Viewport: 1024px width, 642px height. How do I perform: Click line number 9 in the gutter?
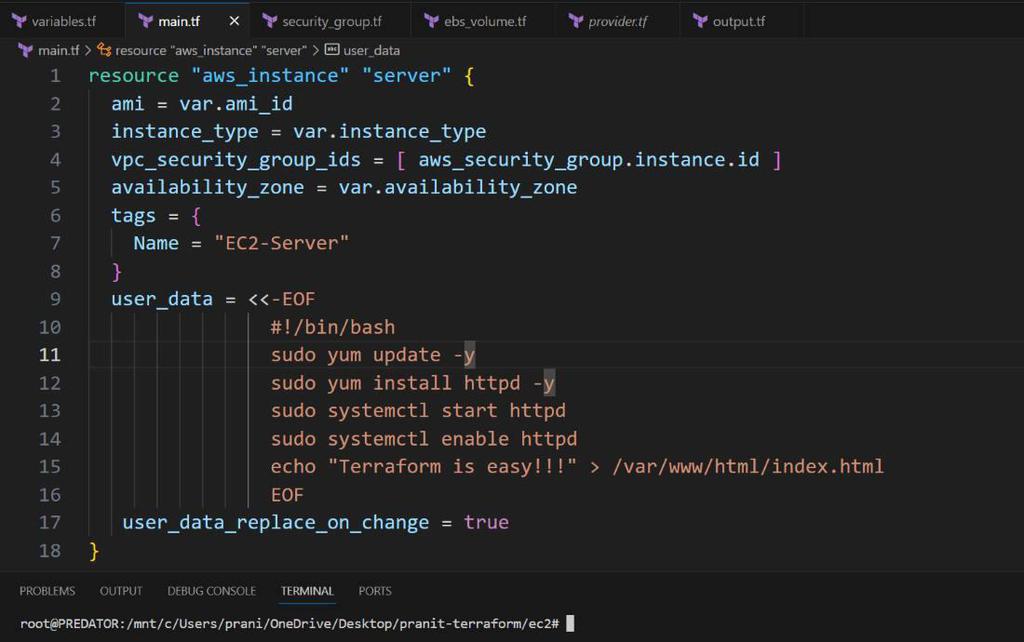click(56, 299)
